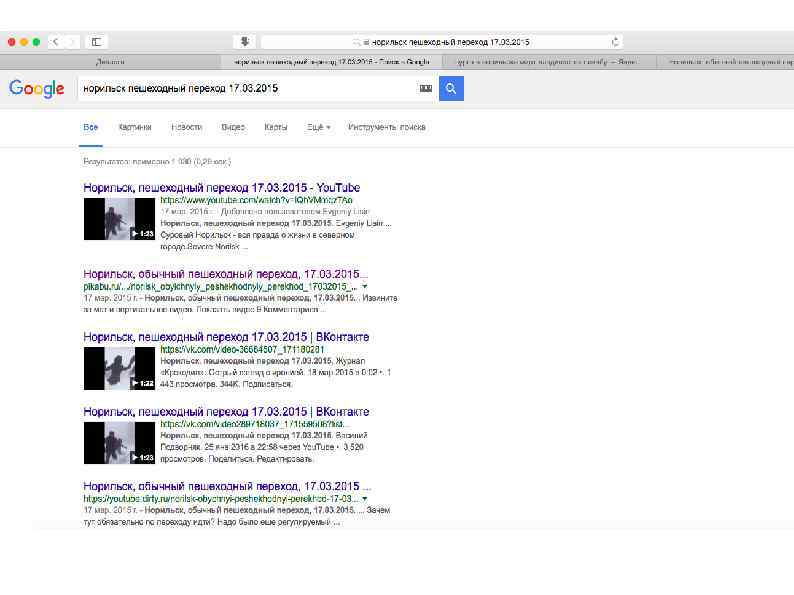
Task: Open the youtube.dirty.ru result title link
Action: 227,486
